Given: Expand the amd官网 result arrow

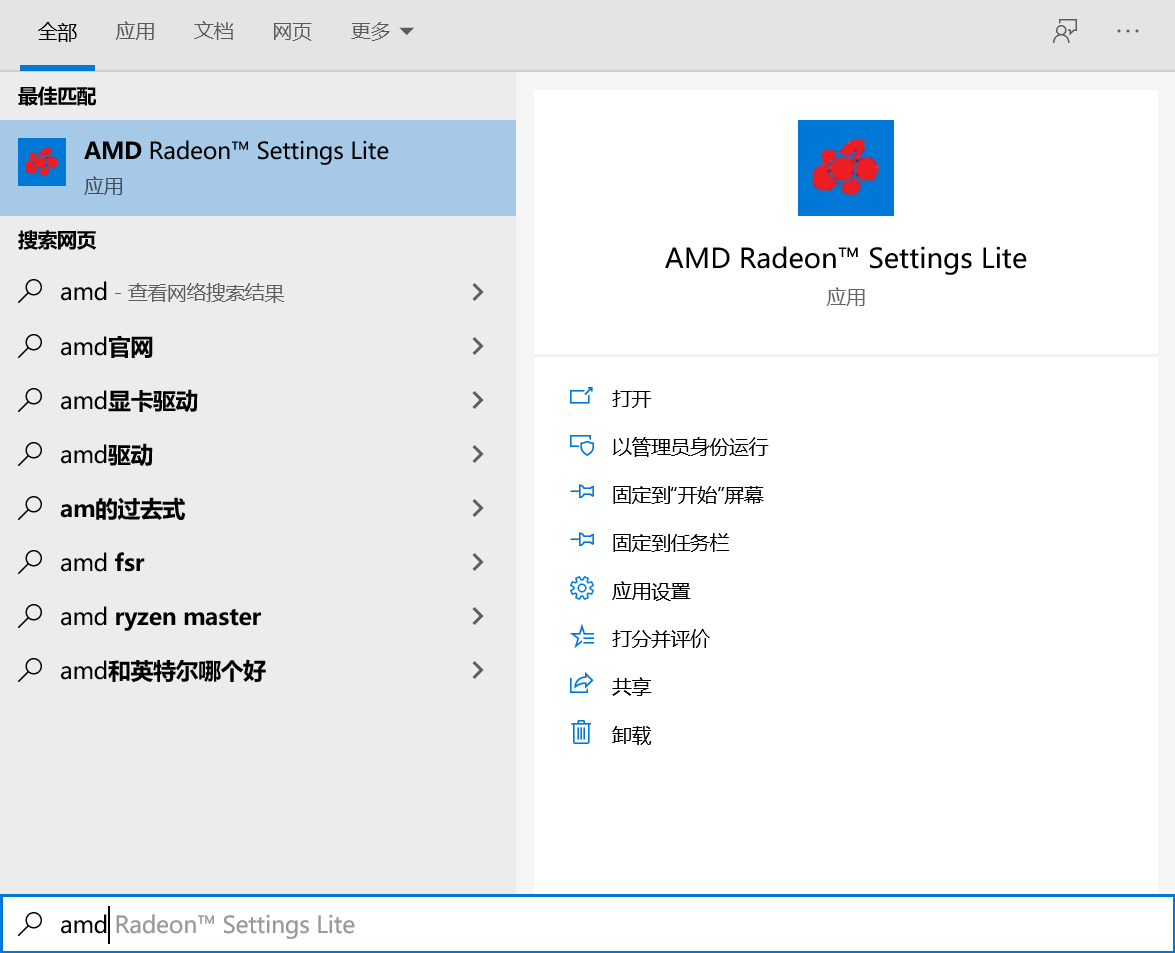Looking at the screenshot, I should point(477,346).
